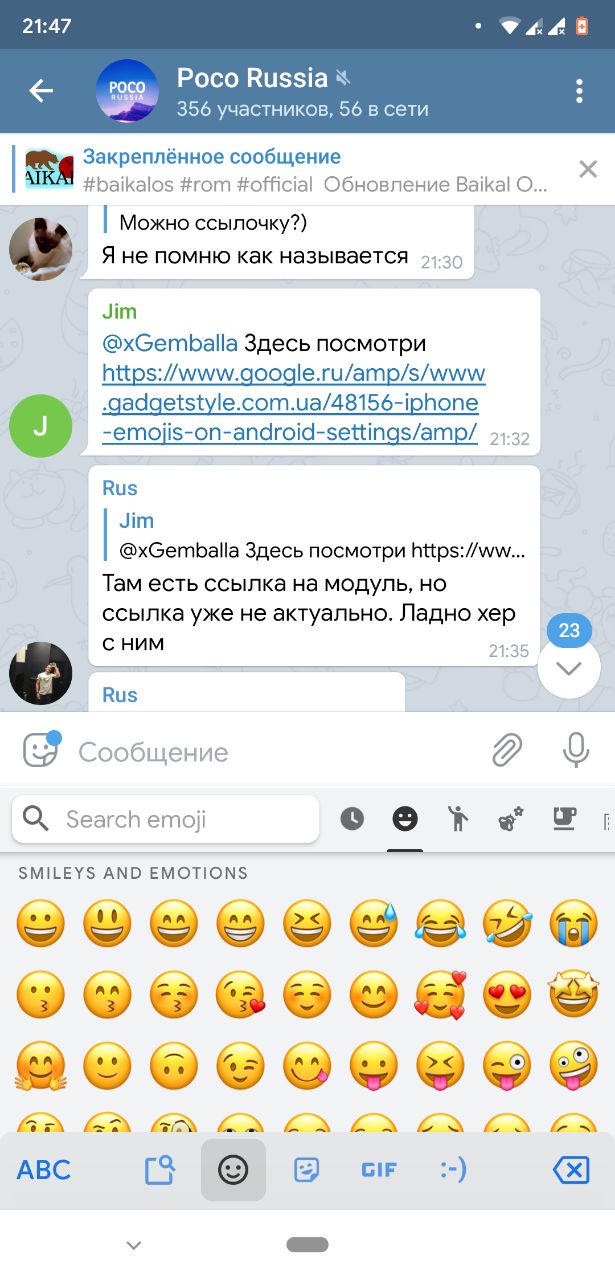Screen dimensions: 615x1280
Task: Tap the paperclip attach file icon
Action: [x=507, y=750]
